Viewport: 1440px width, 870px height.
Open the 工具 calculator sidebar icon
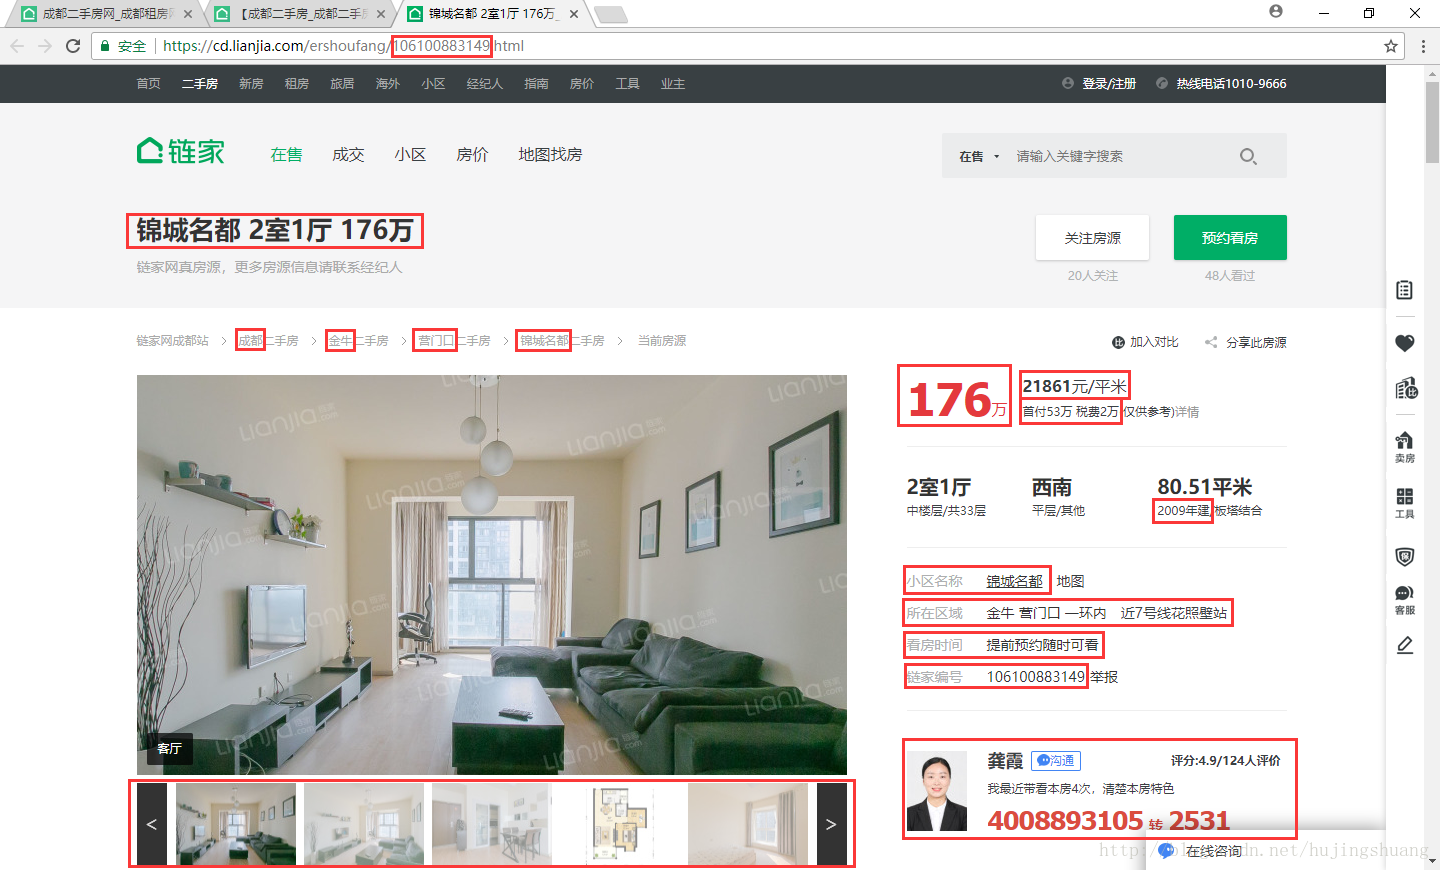click(1404, 503)
